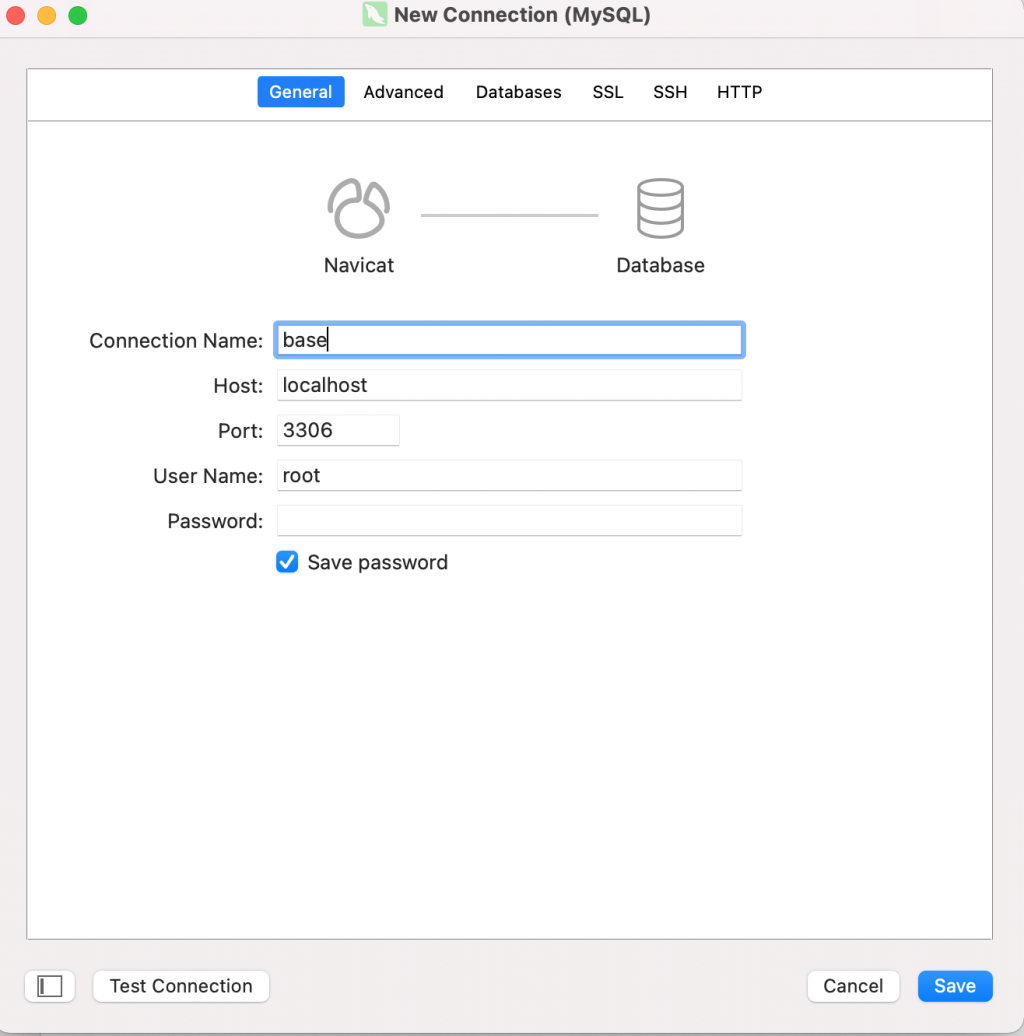This screenshot has width=1024, height=1036.
Task: Cancel the new connection dialog
Action: [x=853, y=986]
